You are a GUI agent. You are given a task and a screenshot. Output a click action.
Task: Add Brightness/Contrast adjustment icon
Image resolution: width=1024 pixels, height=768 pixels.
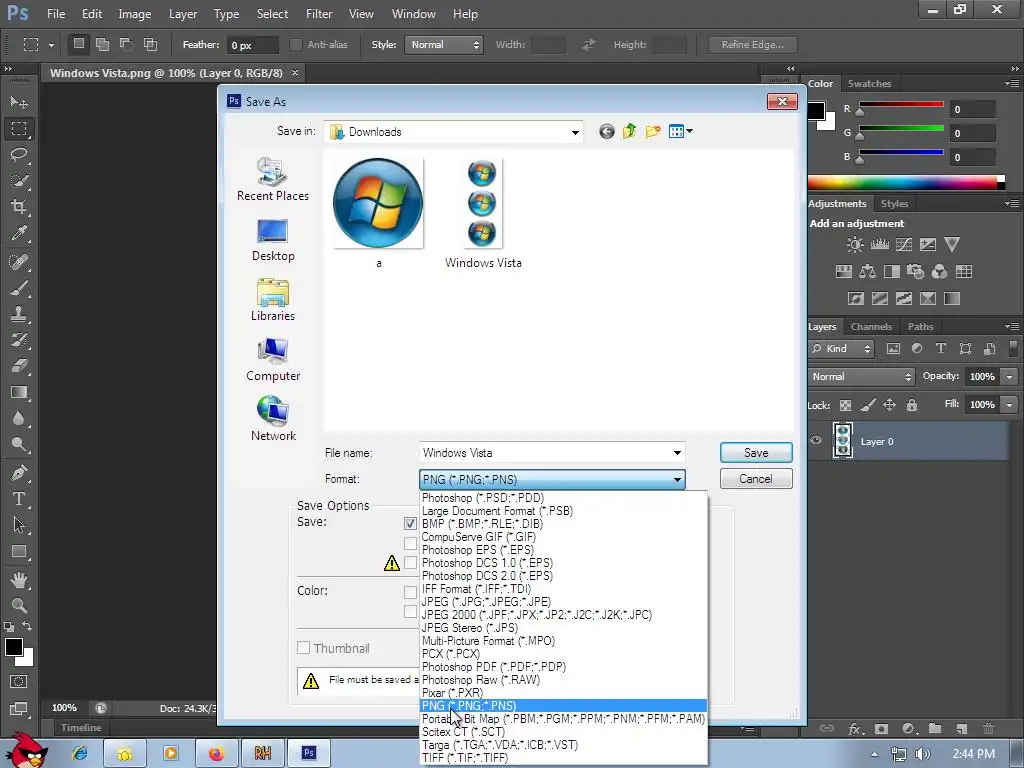[855, 245]
